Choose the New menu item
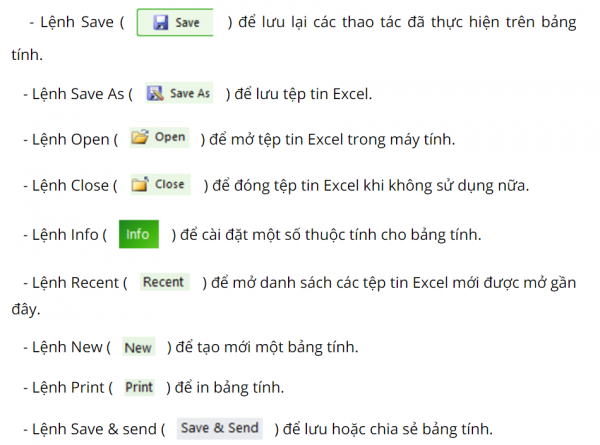This screenshot has width=600, height=445. (x=139, y=347)
